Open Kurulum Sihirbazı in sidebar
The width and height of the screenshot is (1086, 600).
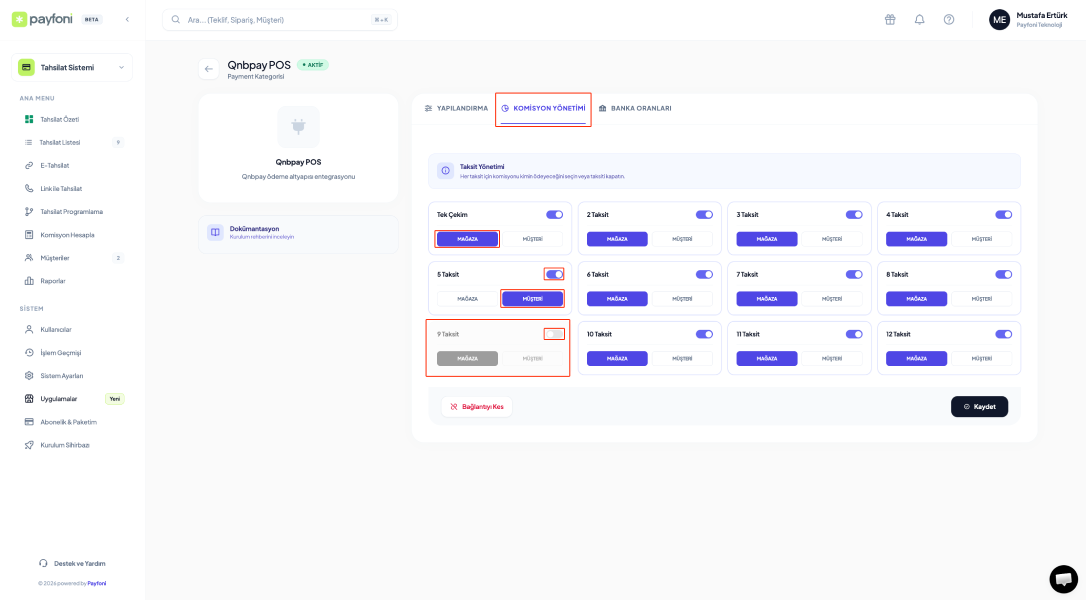(x=64, y=445)
